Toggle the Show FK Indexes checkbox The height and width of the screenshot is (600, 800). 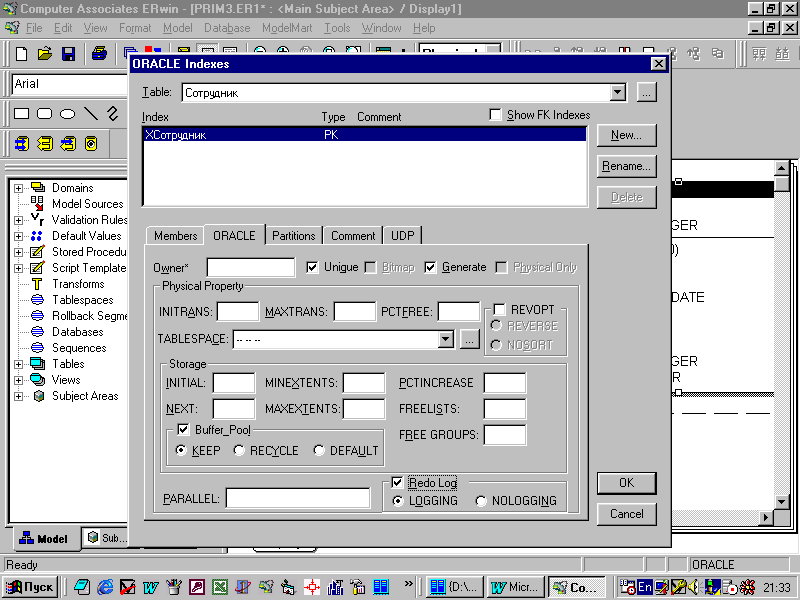495,115
